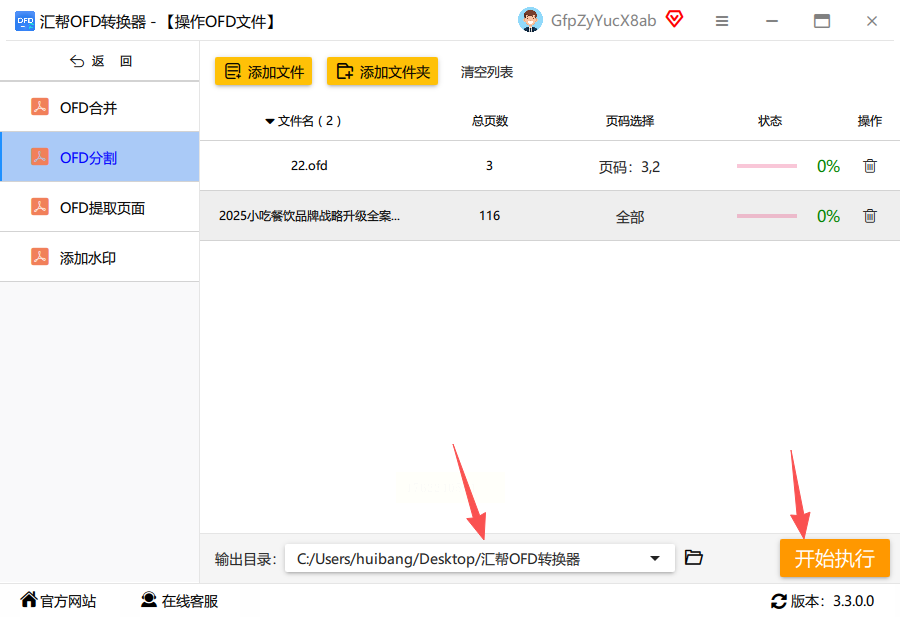
Task: Delete 22.ofd with trash icon
Action: tap(870, 166)
